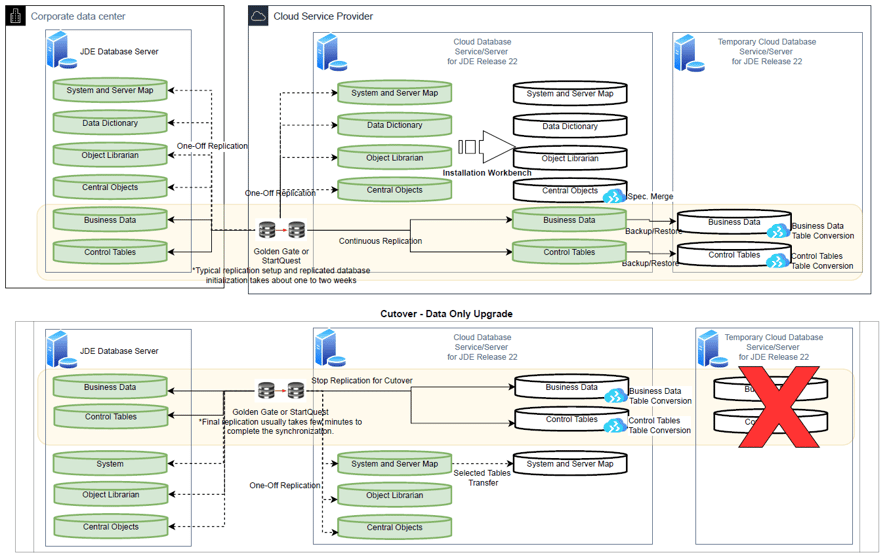Select the JDE Database Server icon in the corporate data center
889x559 pixels.
tap(62, 50)
